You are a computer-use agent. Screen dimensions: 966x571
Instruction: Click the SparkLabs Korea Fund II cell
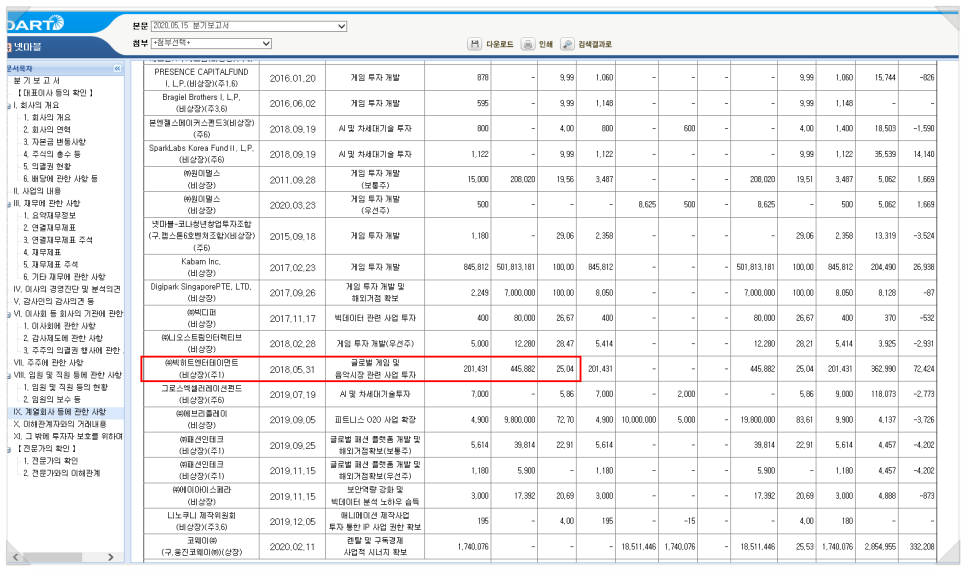pyautogui.click(x=201, y=153)
